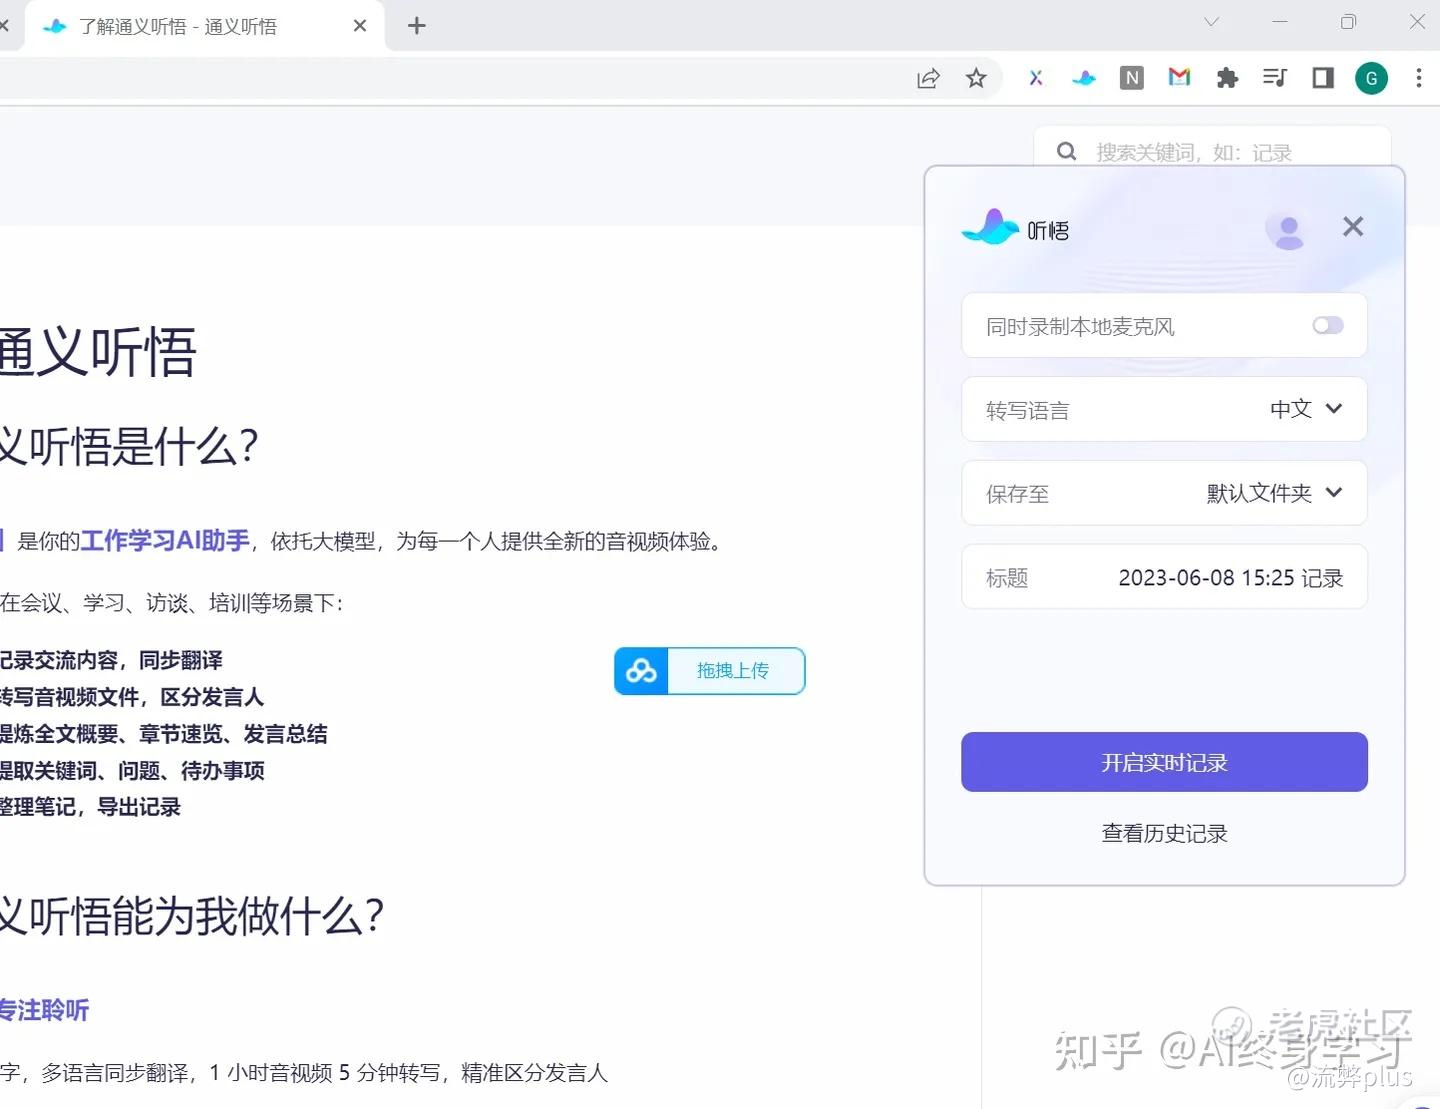The image size is (1440, 1109).
Task: Click the 整理笔记，导出记录 line
Action: click(x=90, y=807)
